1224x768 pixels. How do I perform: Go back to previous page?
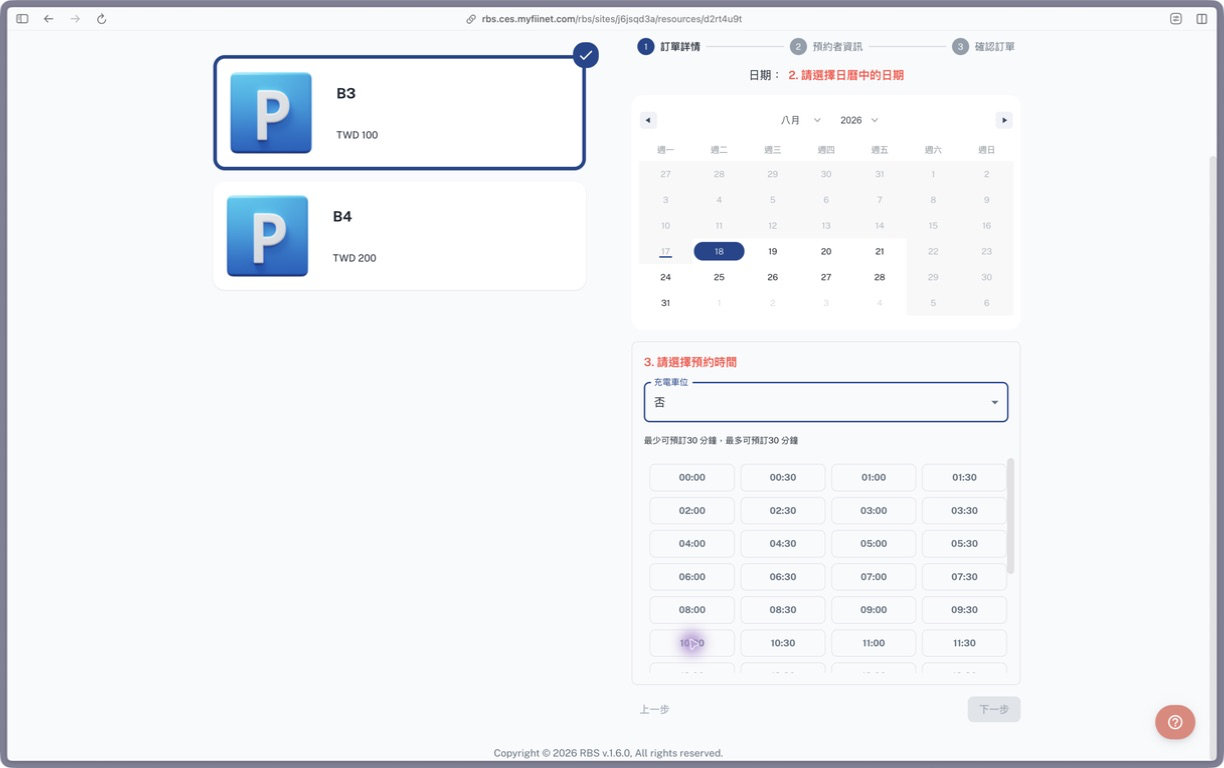(48, 19)
